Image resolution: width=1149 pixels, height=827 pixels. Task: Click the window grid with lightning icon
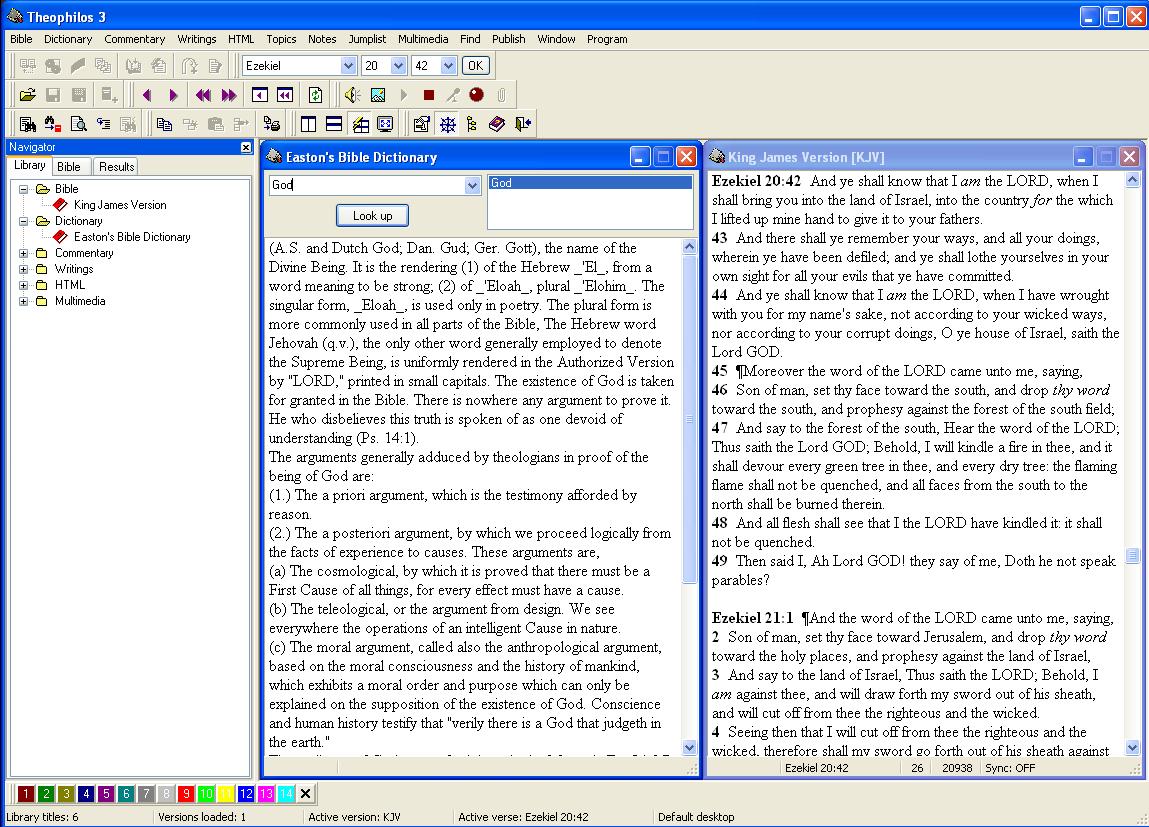[360, 124]
